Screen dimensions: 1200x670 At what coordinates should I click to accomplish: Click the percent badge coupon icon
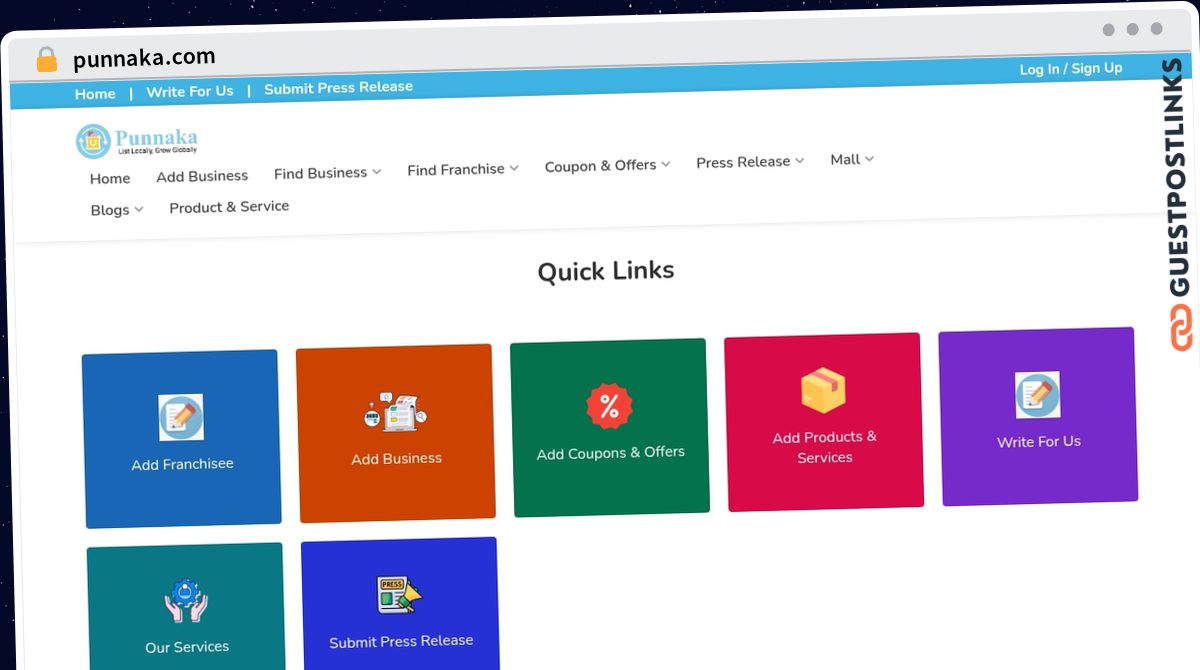click(x=609, y=406)
